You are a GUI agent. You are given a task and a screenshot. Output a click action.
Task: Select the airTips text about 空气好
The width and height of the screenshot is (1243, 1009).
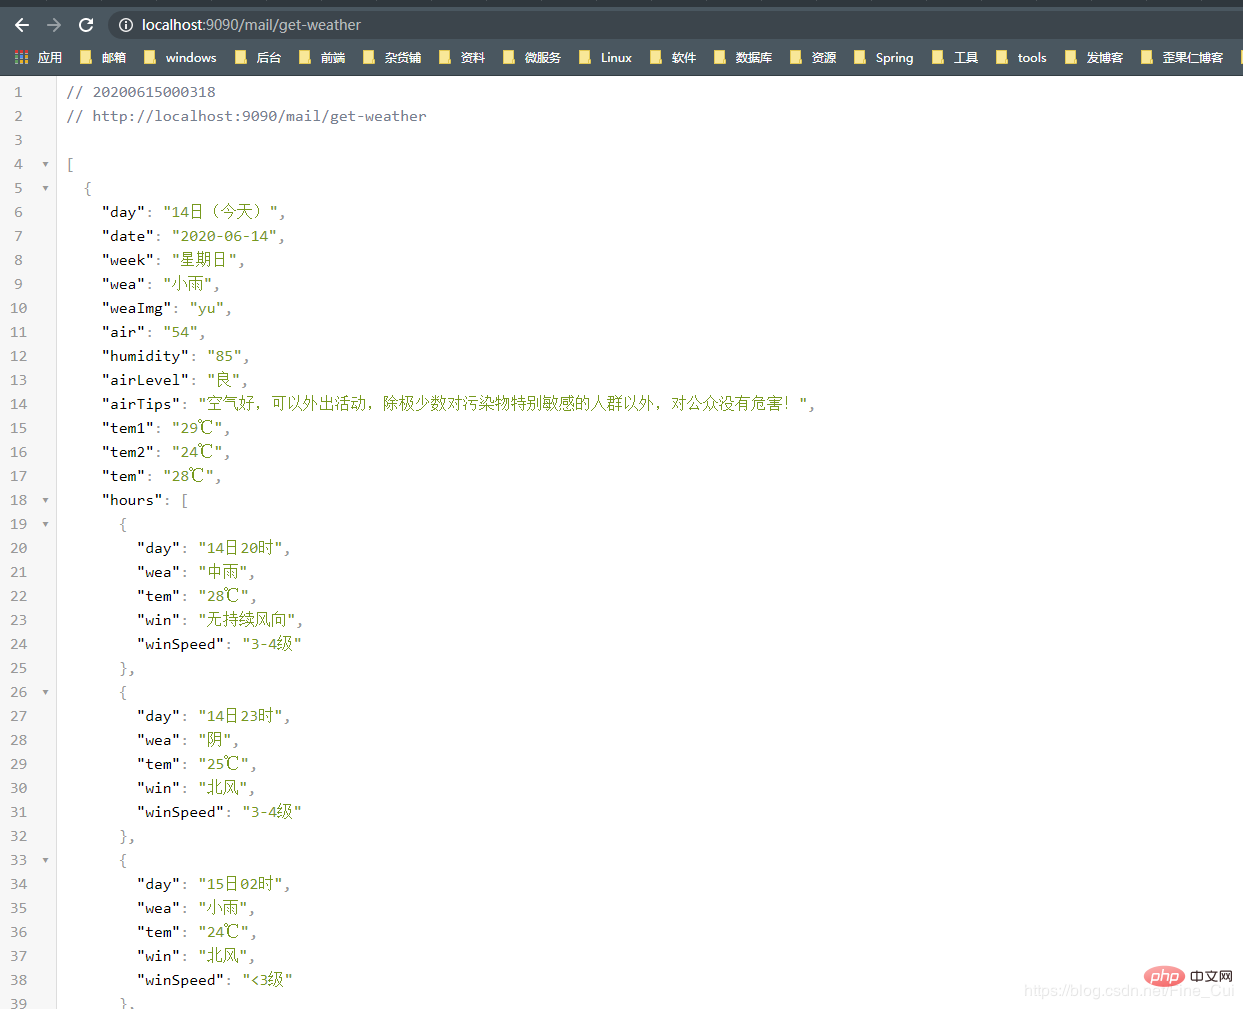[503, 404]
